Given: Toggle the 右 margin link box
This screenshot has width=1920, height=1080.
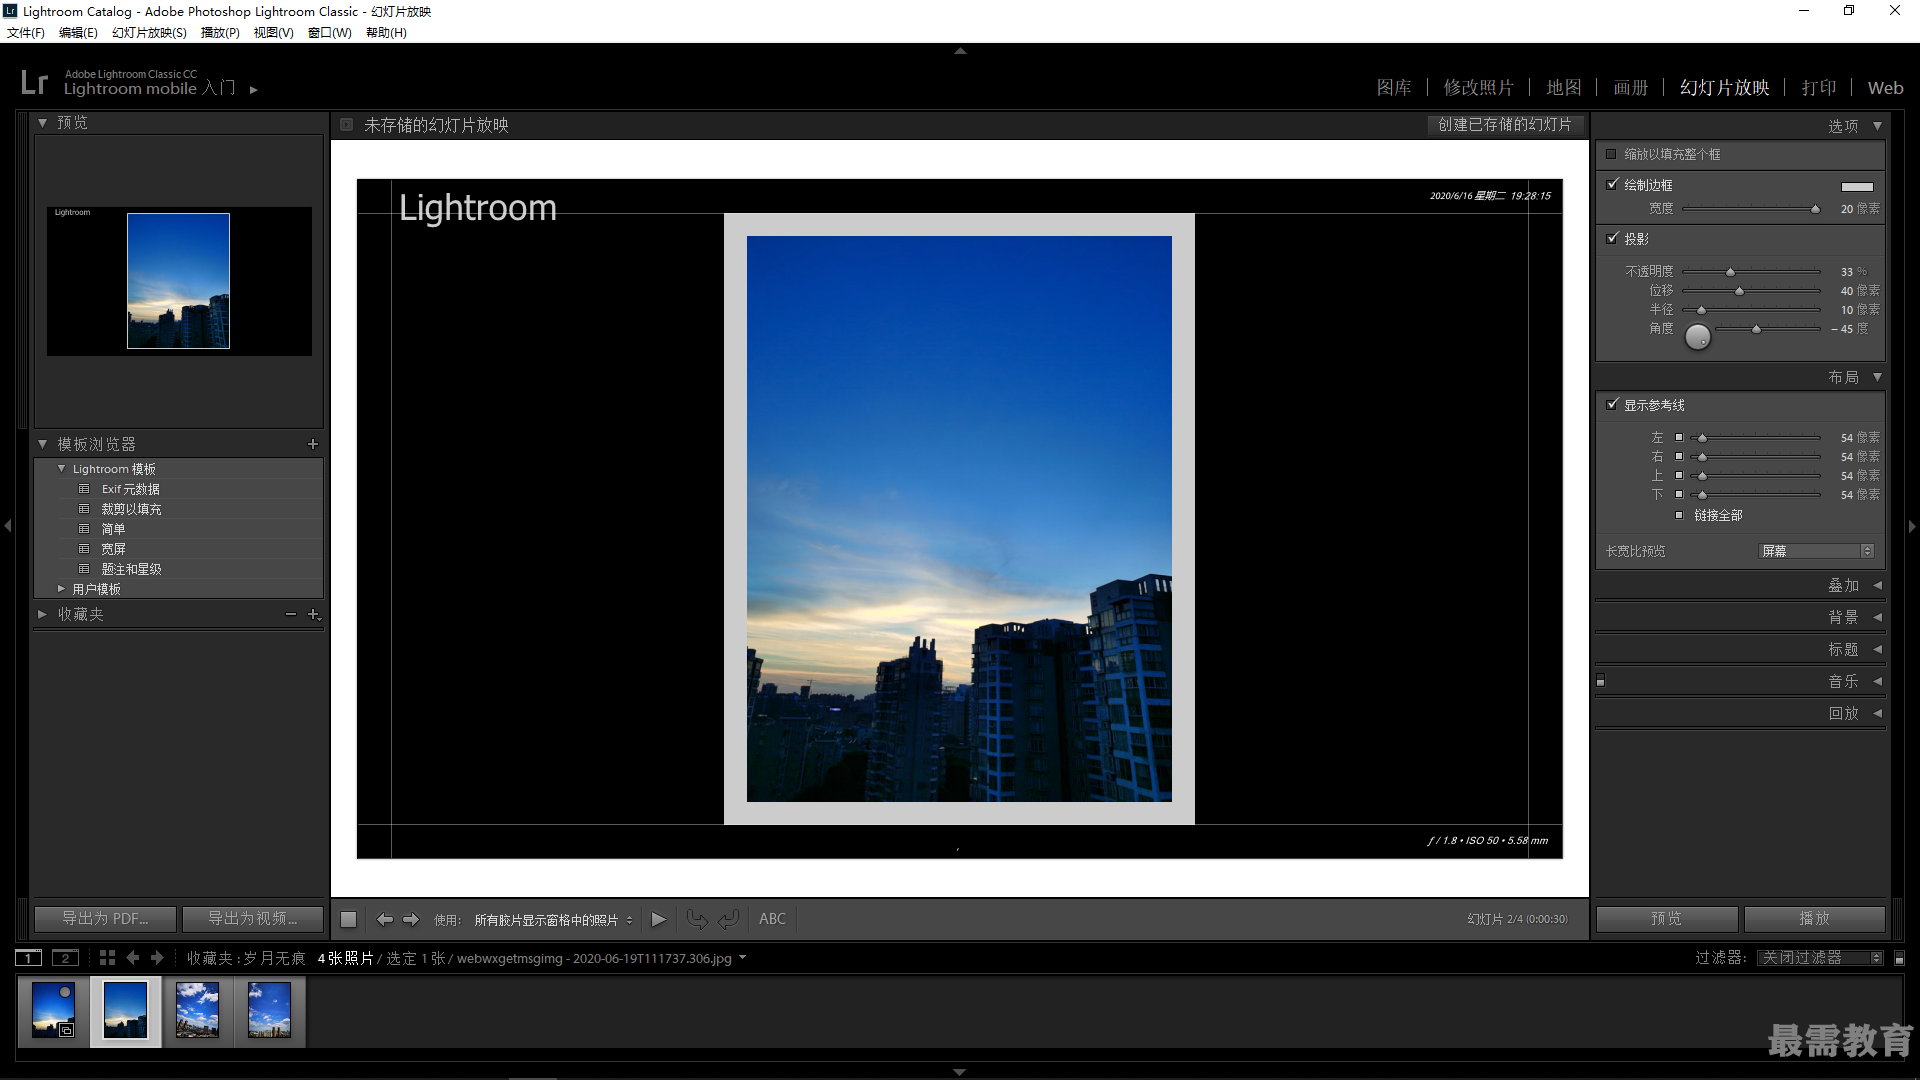Looking at the screenshot, I should (x=1679, y=456).
